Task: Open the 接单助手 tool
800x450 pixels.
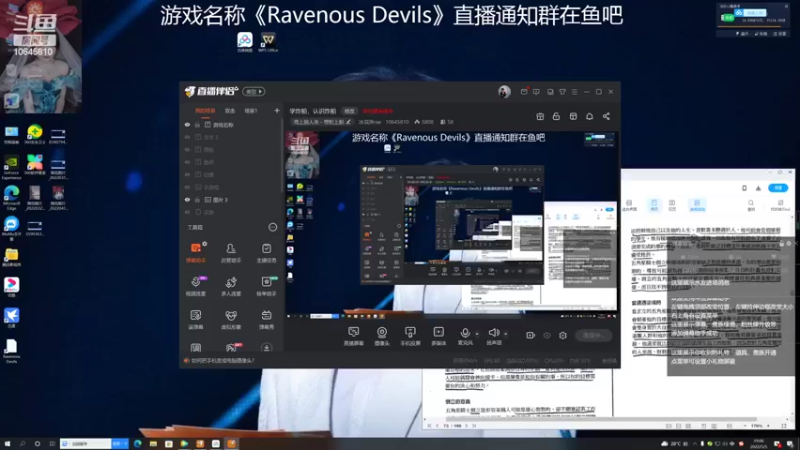Action: coord(266,286)
